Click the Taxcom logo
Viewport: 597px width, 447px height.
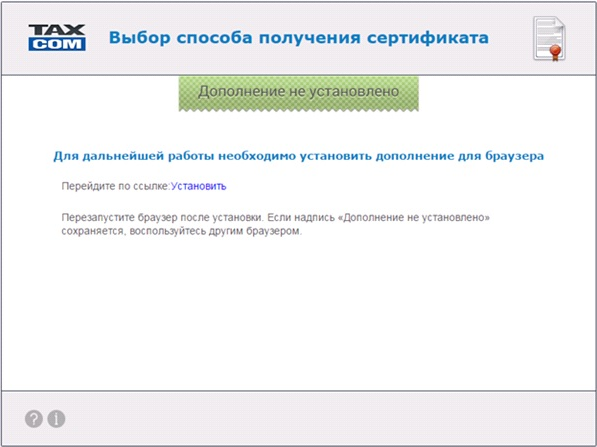point(57,37)
